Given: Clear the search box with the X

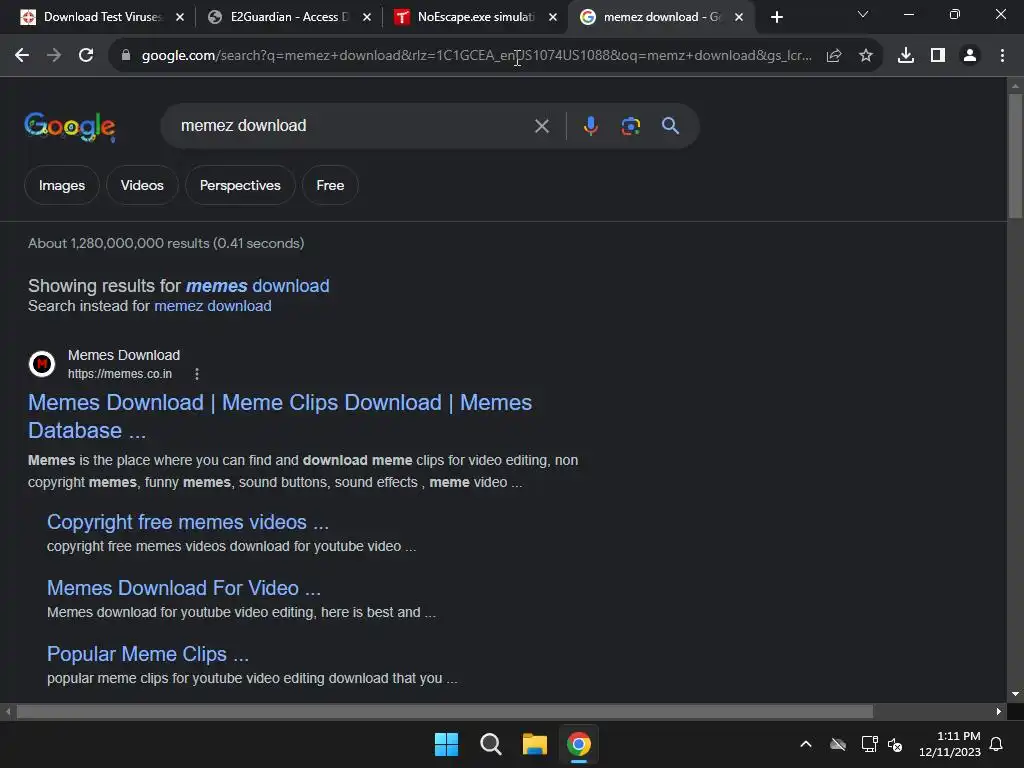Looking at the screenshot, I should click(x=541, y=126).
